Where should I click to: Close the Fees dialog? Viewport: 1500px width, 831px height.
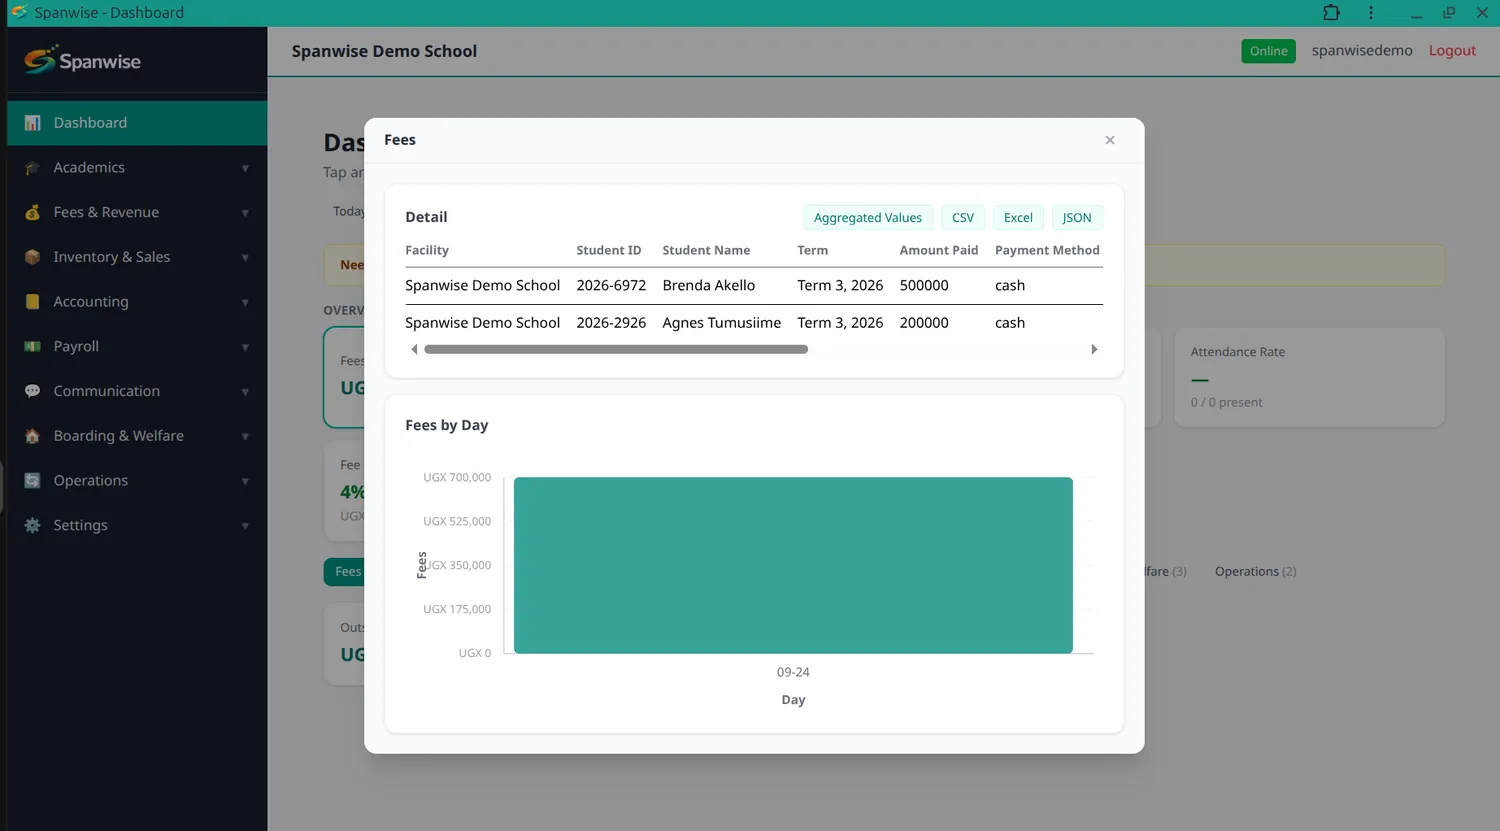coord(1110,140)
